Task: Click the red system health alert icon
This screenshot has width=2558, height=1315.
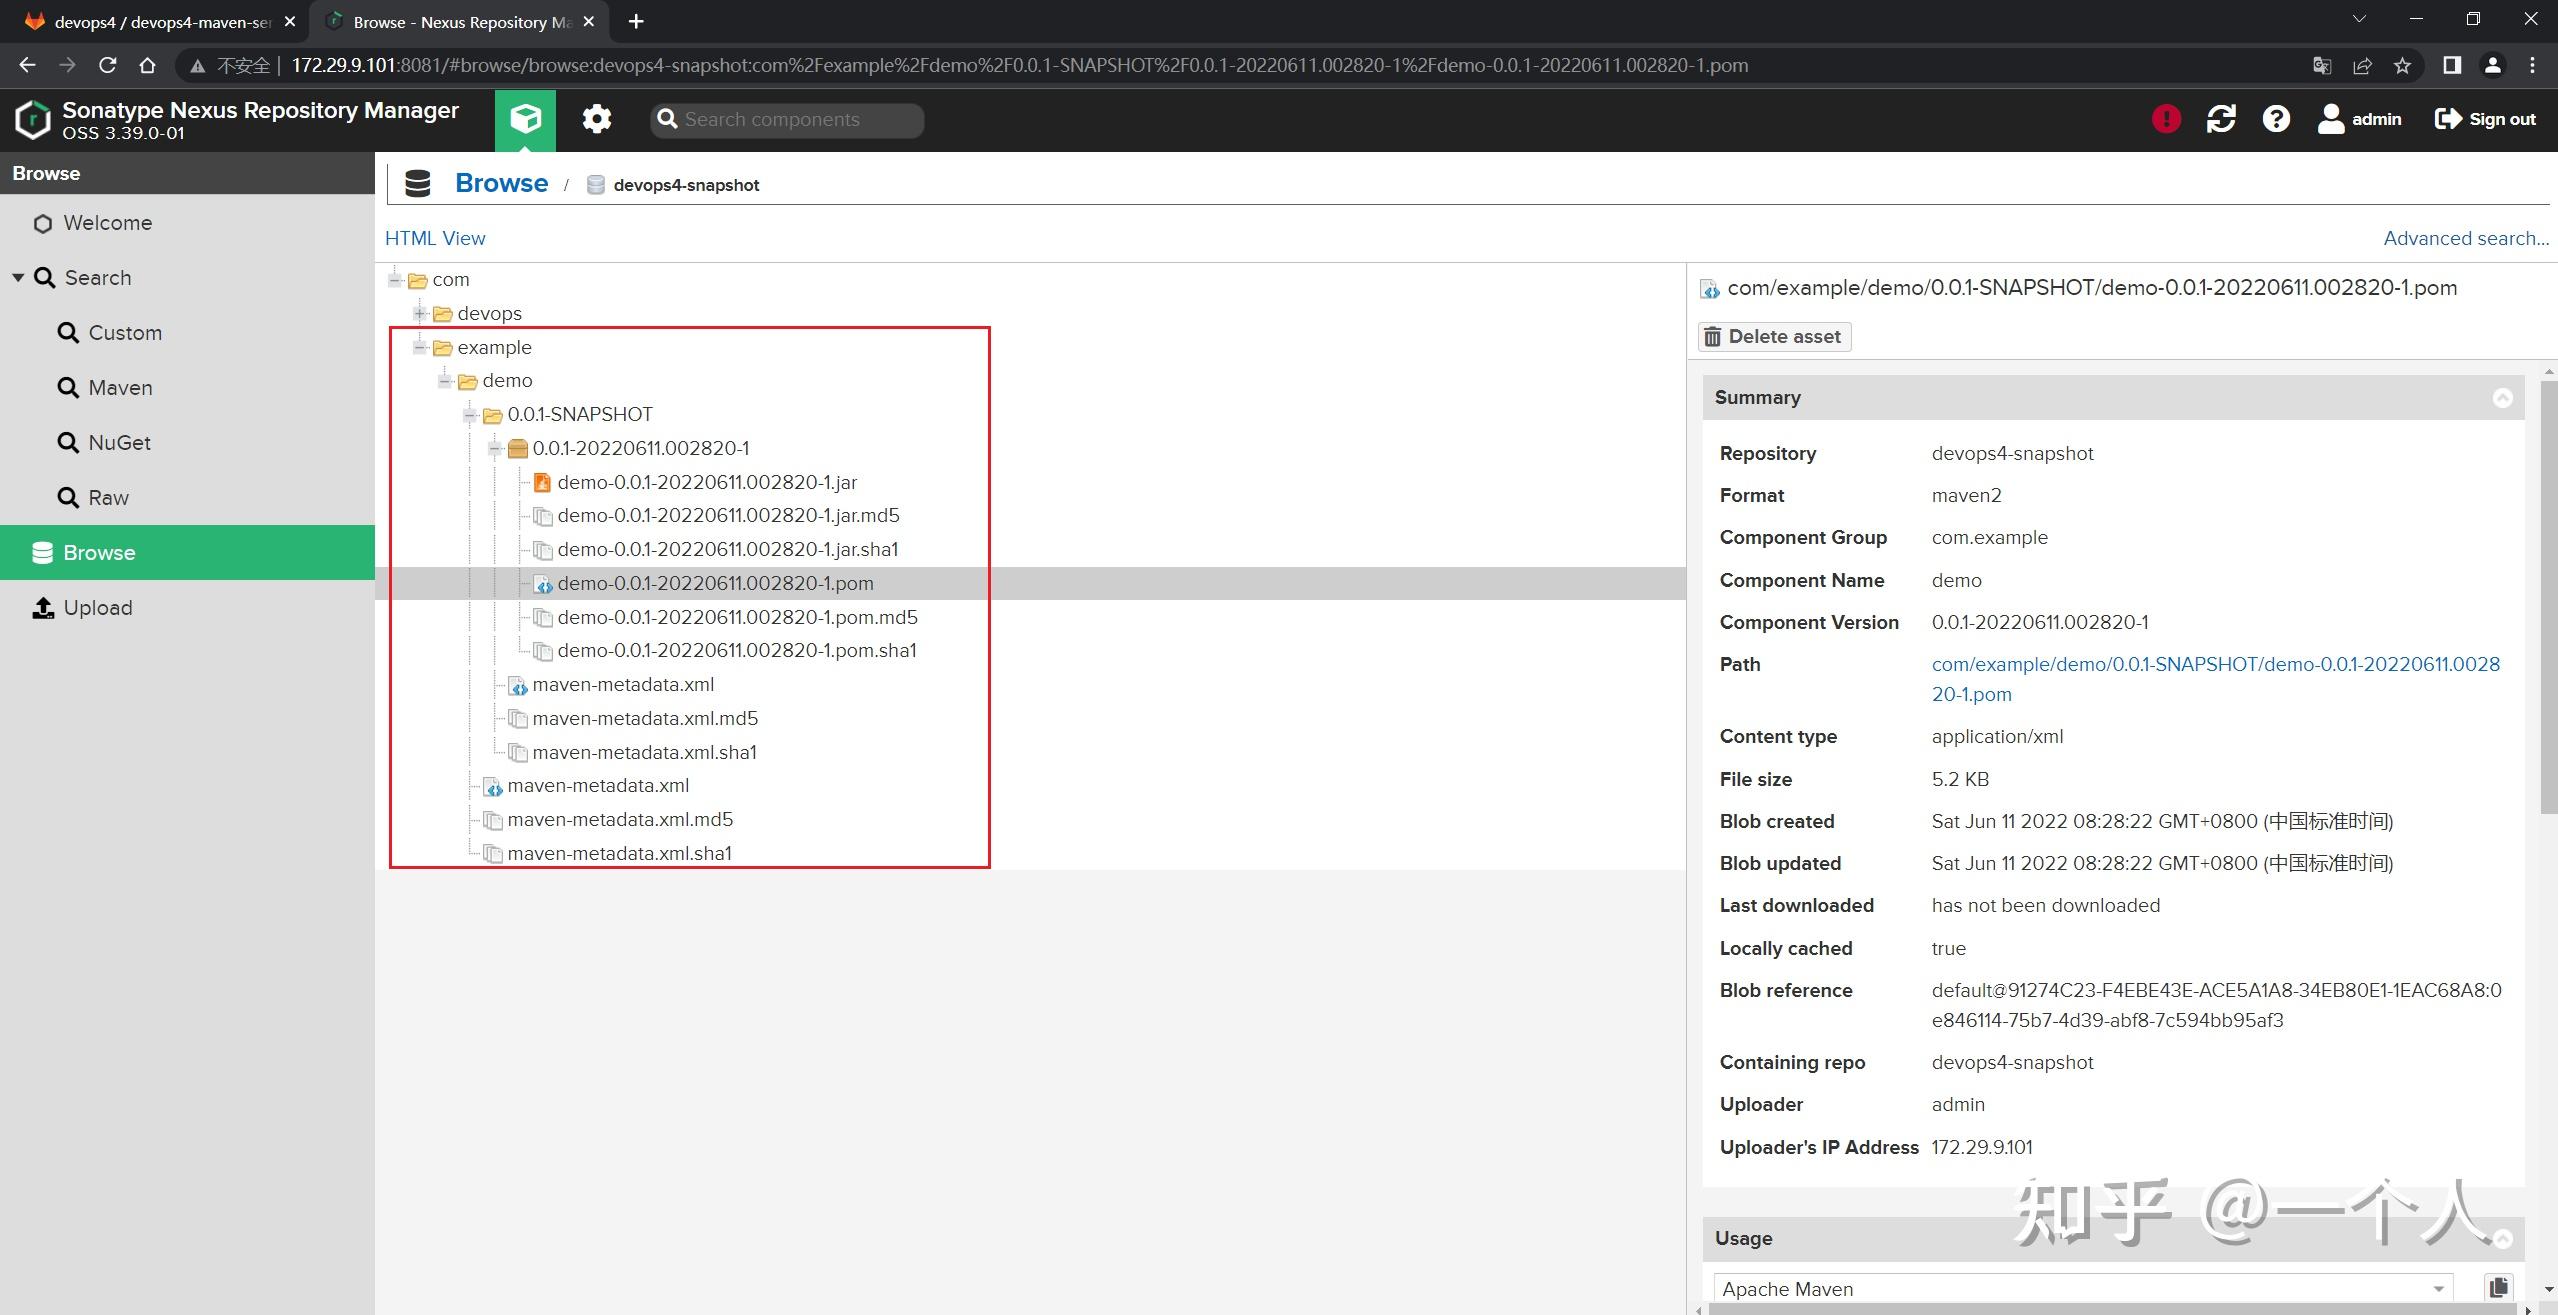Action: click(2166, 119)
